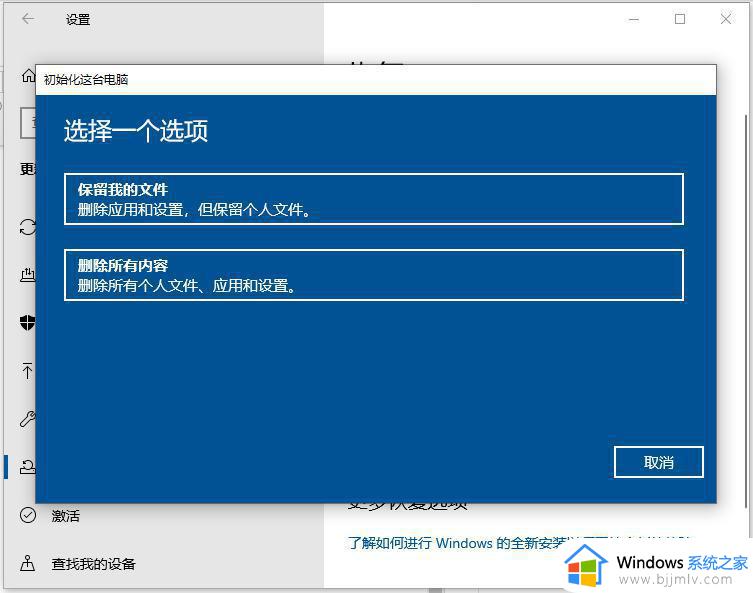Open Settings home icon

(28, 76)
